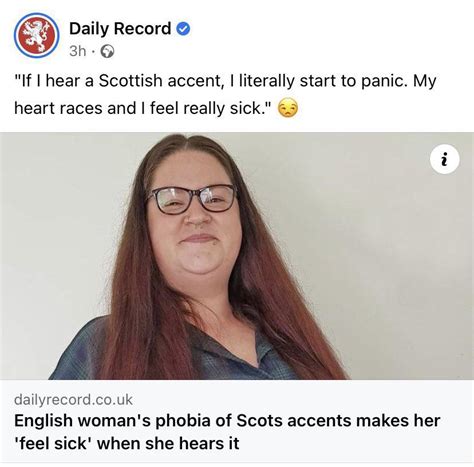Click the globe public audience icon
This screenshot has height=467, width=474.
click(x=107, y=51)
